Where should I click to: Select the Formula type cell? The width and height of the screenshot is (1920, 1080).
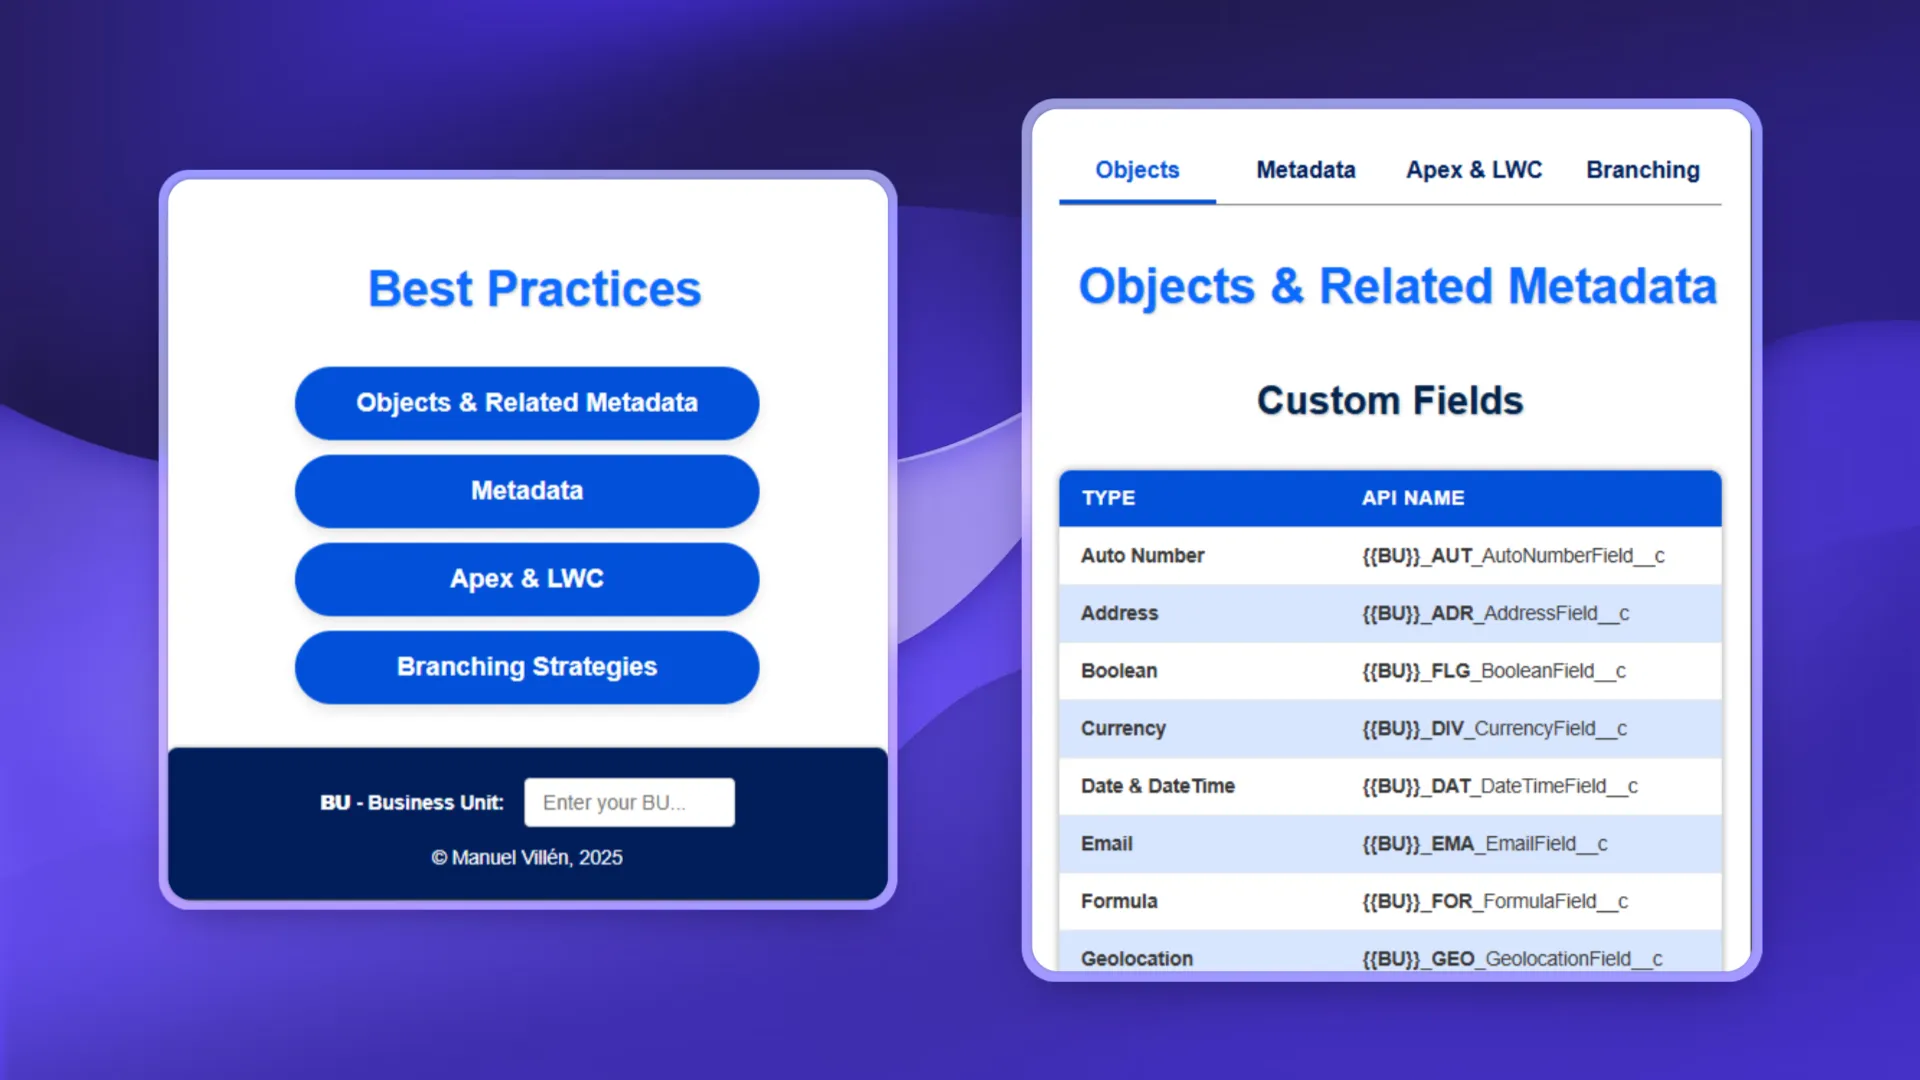pyautogui.click(x=1119, y=901)
